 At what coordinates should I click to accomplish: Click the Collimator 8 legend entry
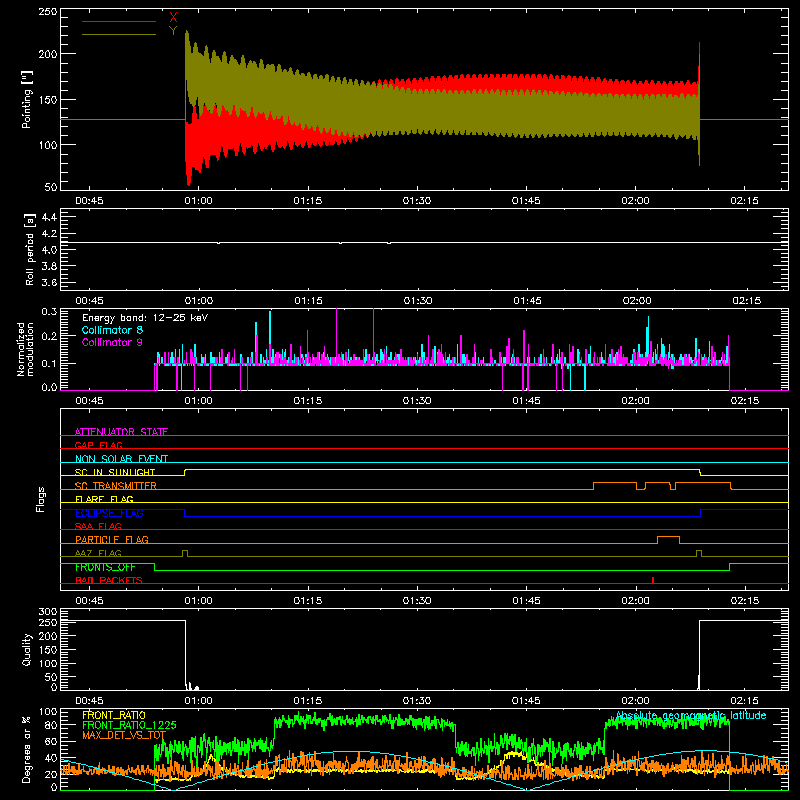point(112,330)
